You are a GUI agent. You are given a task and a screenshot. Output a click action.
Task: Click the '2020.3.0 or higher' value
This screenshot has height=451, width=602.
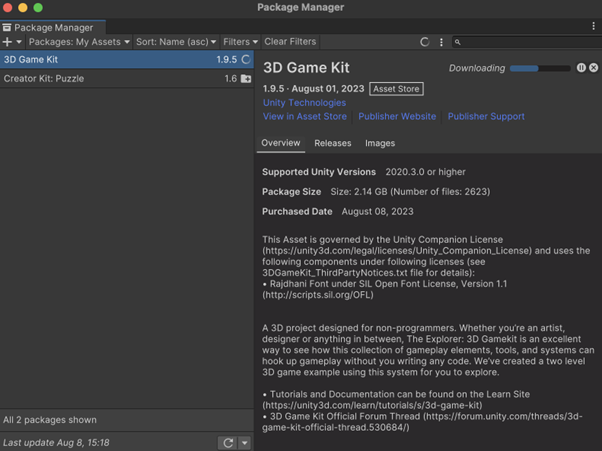coord(425,172)
